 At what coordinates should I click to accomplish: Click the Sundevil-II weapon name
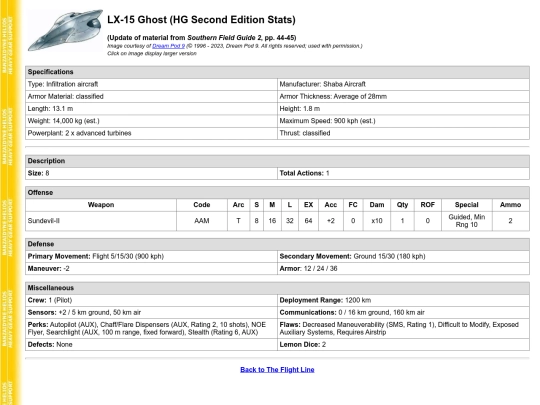[44, 221]
